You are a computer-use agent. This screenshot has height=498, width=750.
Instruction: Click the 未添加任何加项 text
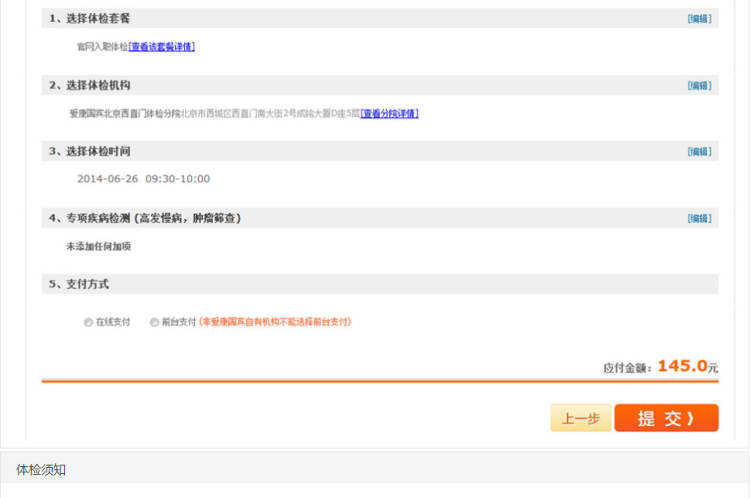[98, 246]
